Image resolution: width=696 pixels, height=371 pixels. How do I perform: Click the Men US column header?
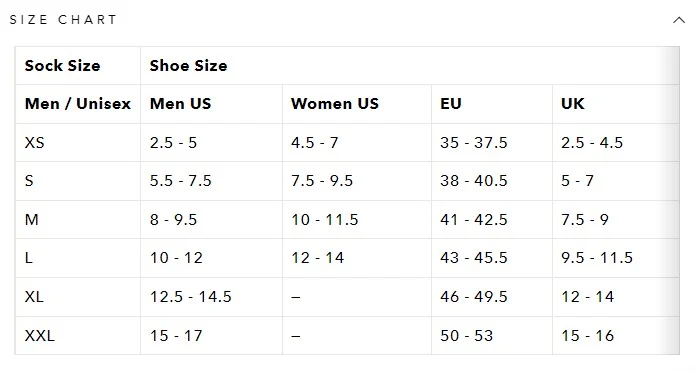pos(211,104)
